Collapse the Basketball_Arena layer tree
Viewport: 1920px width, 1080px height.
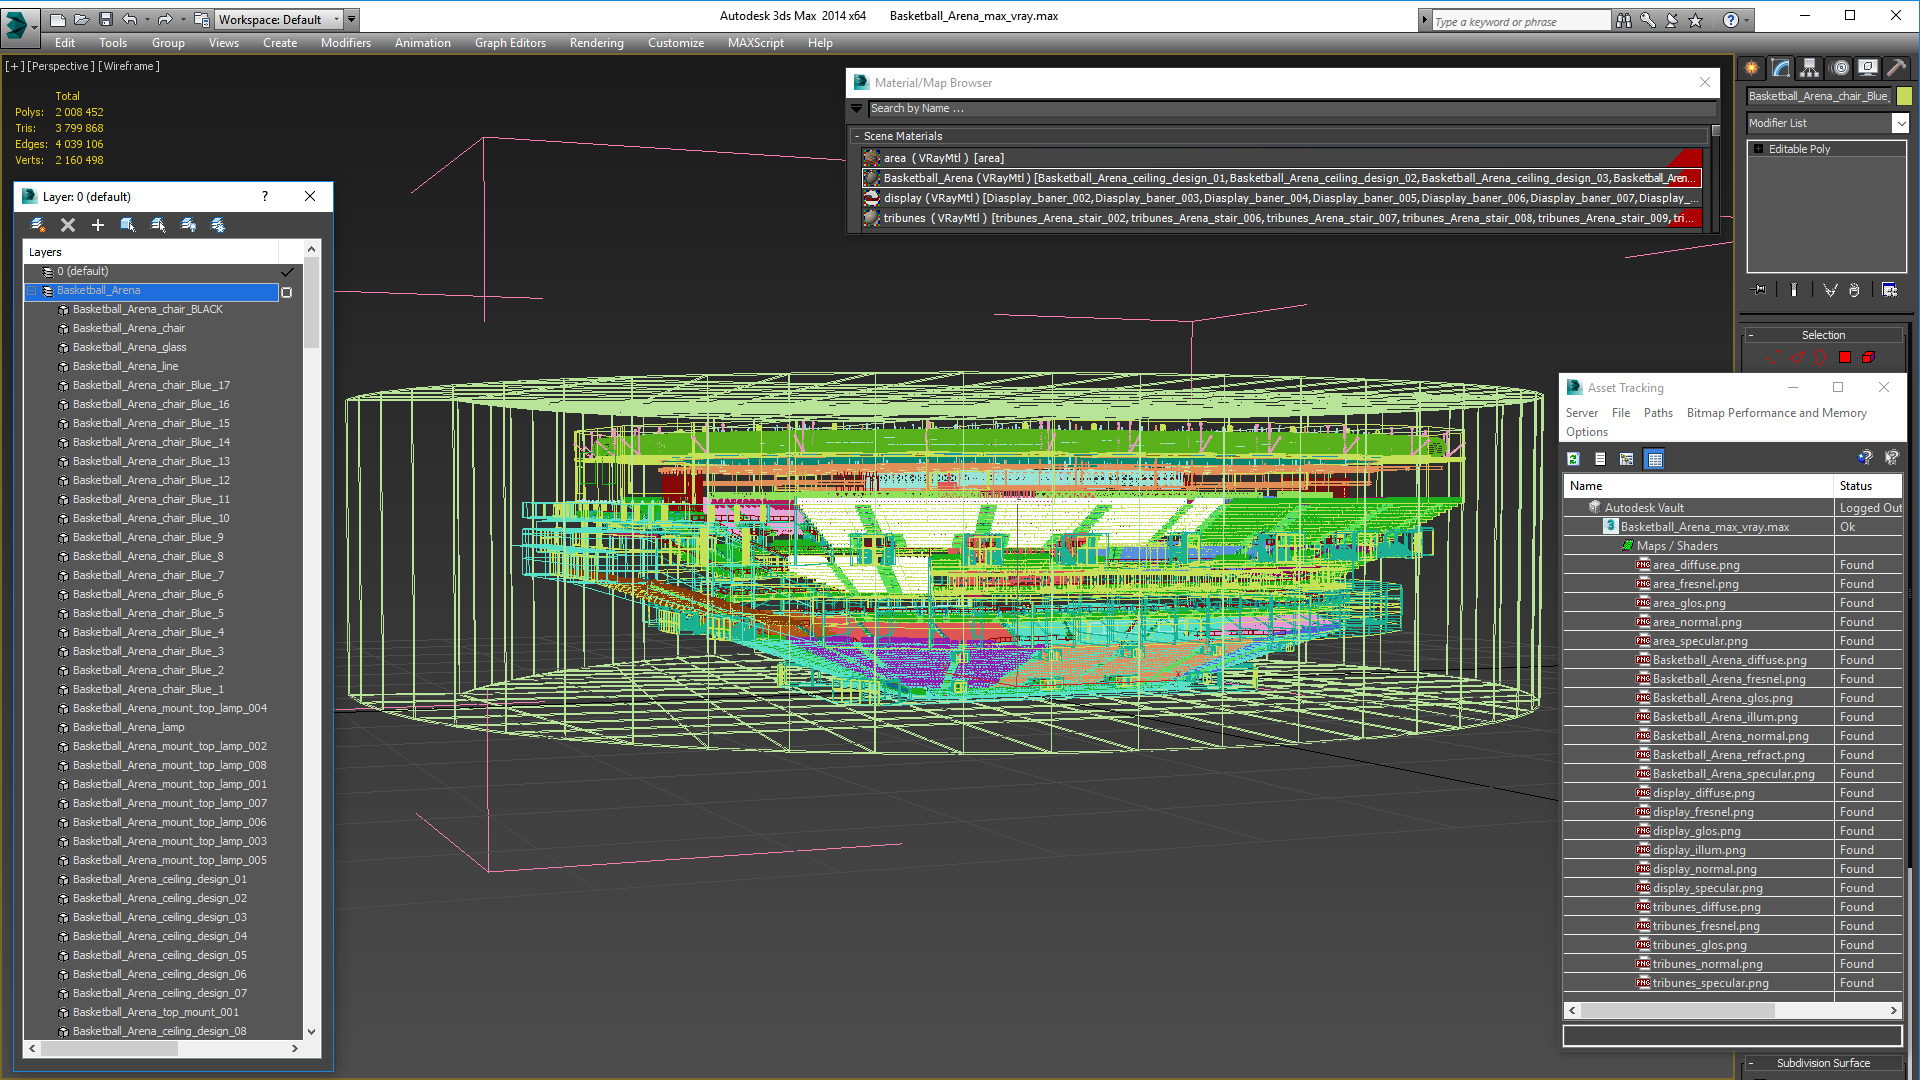pos(32,291)
